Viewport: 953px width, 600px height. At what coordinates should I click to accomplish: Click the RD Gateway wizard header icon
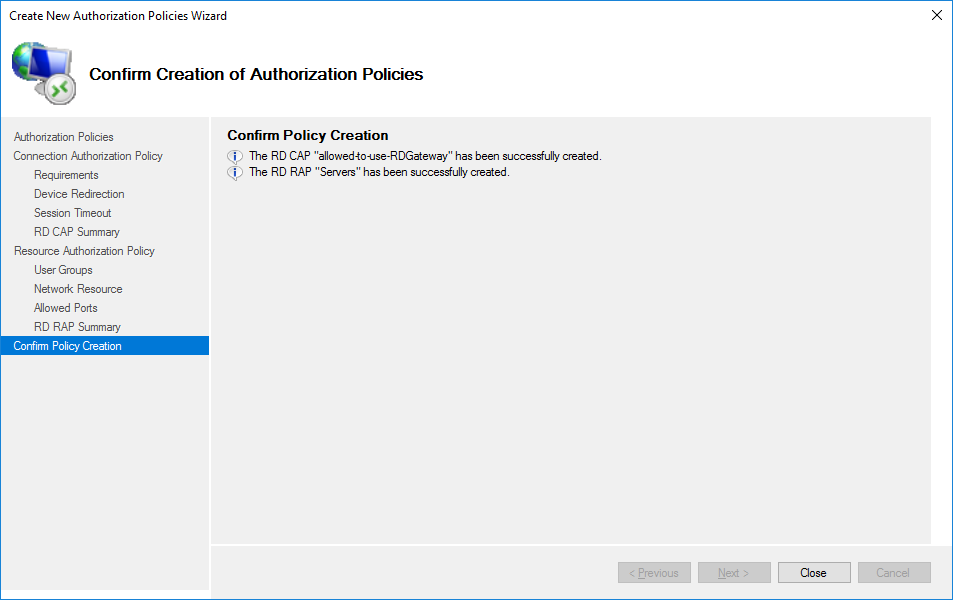(44, 73)
